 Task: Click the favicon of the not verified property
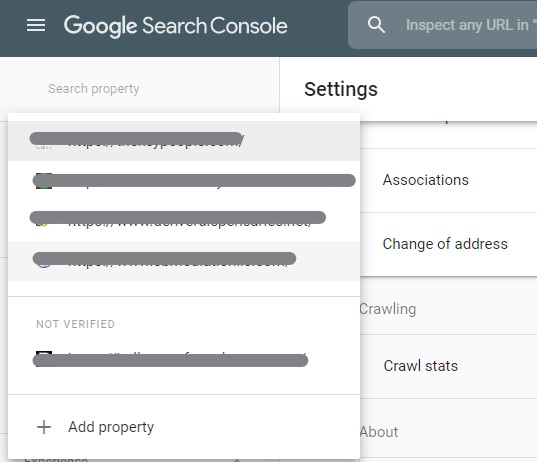(44, 358)
